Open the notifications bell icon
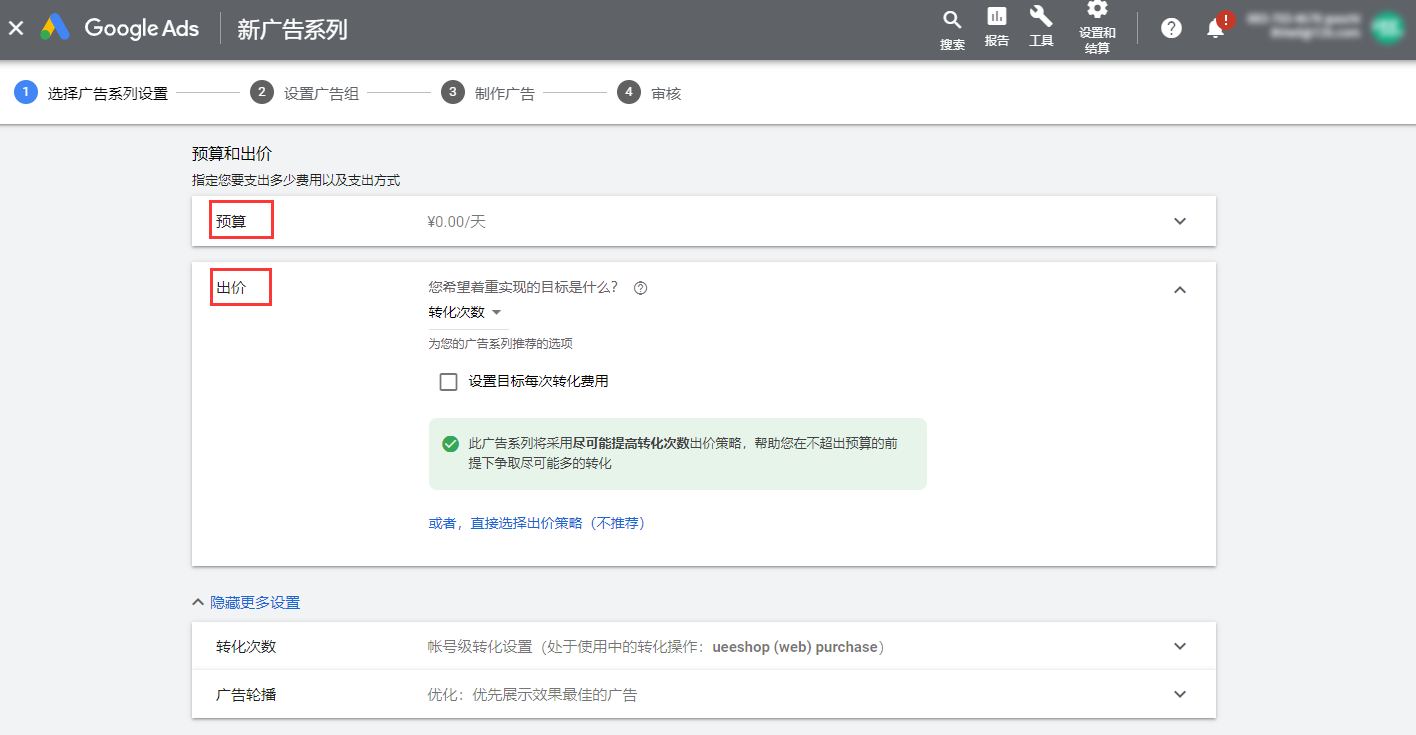The image size is (1416, 735). tap(1215, 28)
